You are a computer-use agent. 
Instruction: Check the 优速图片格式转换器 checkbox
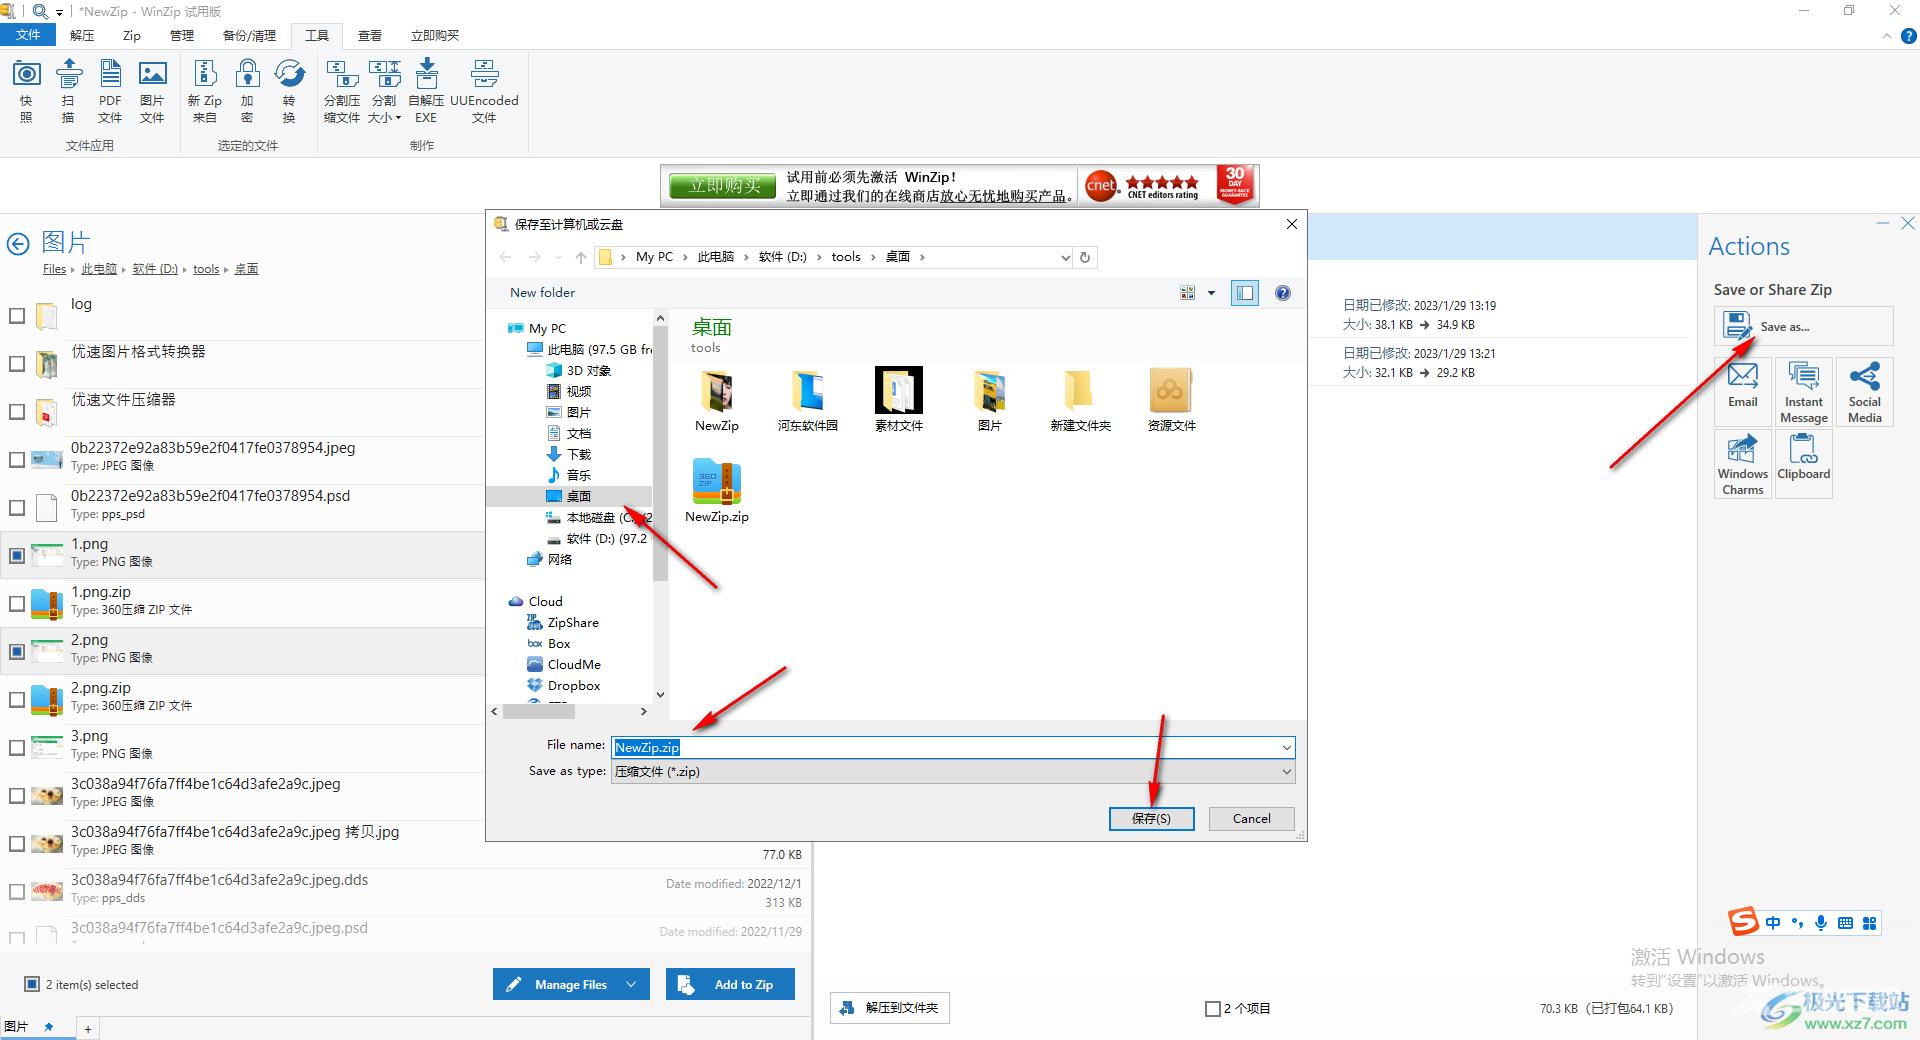[17, 364]
